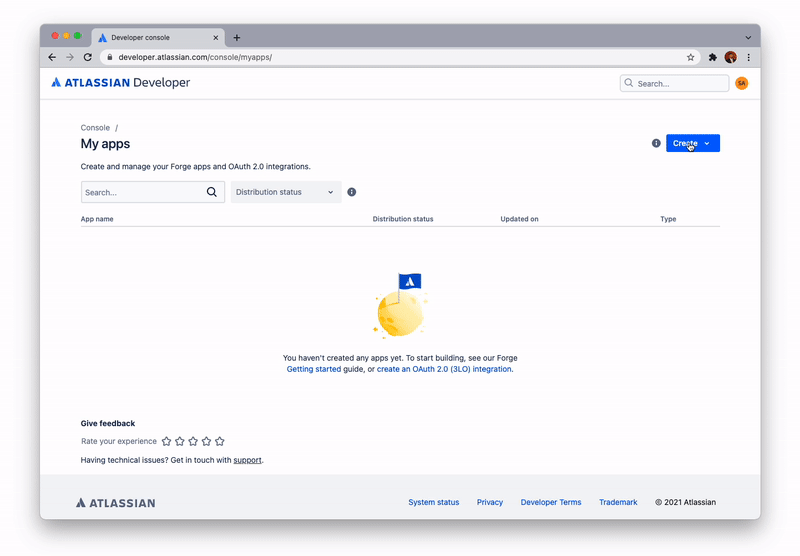
Task: Expand the Distribution status filter dropdown
Action: 286,192
